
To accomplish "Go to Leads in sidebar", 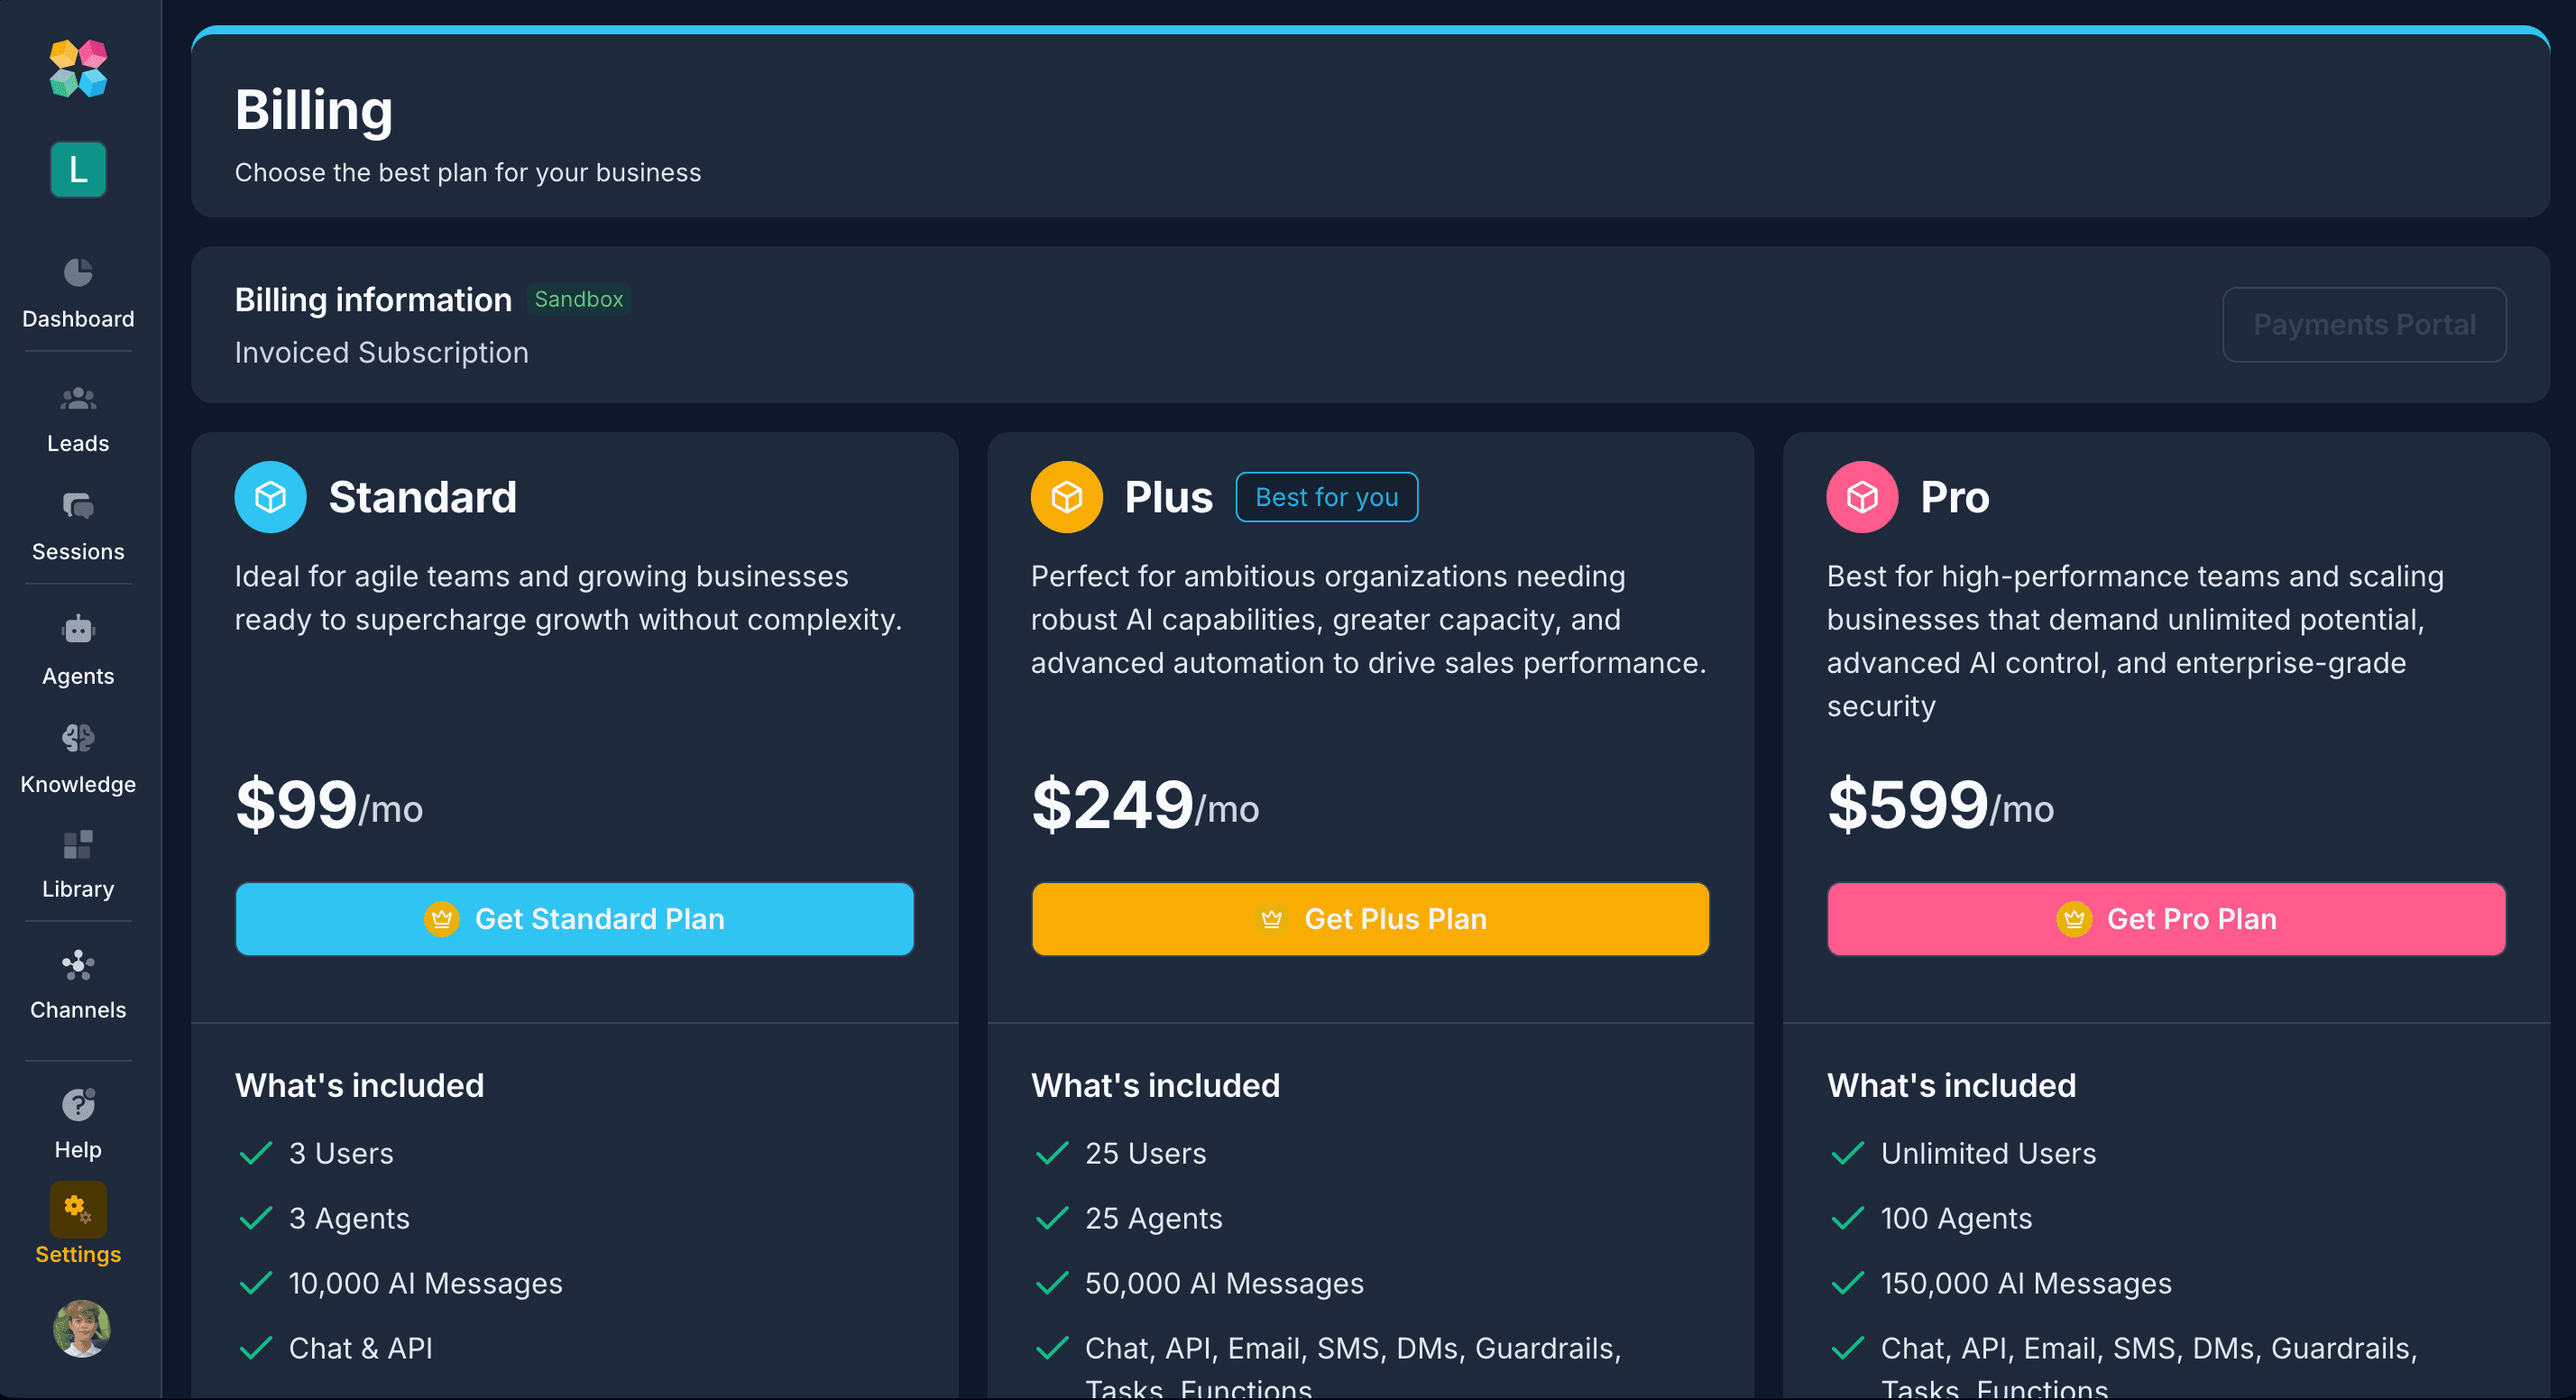I will tap(78, 399).
